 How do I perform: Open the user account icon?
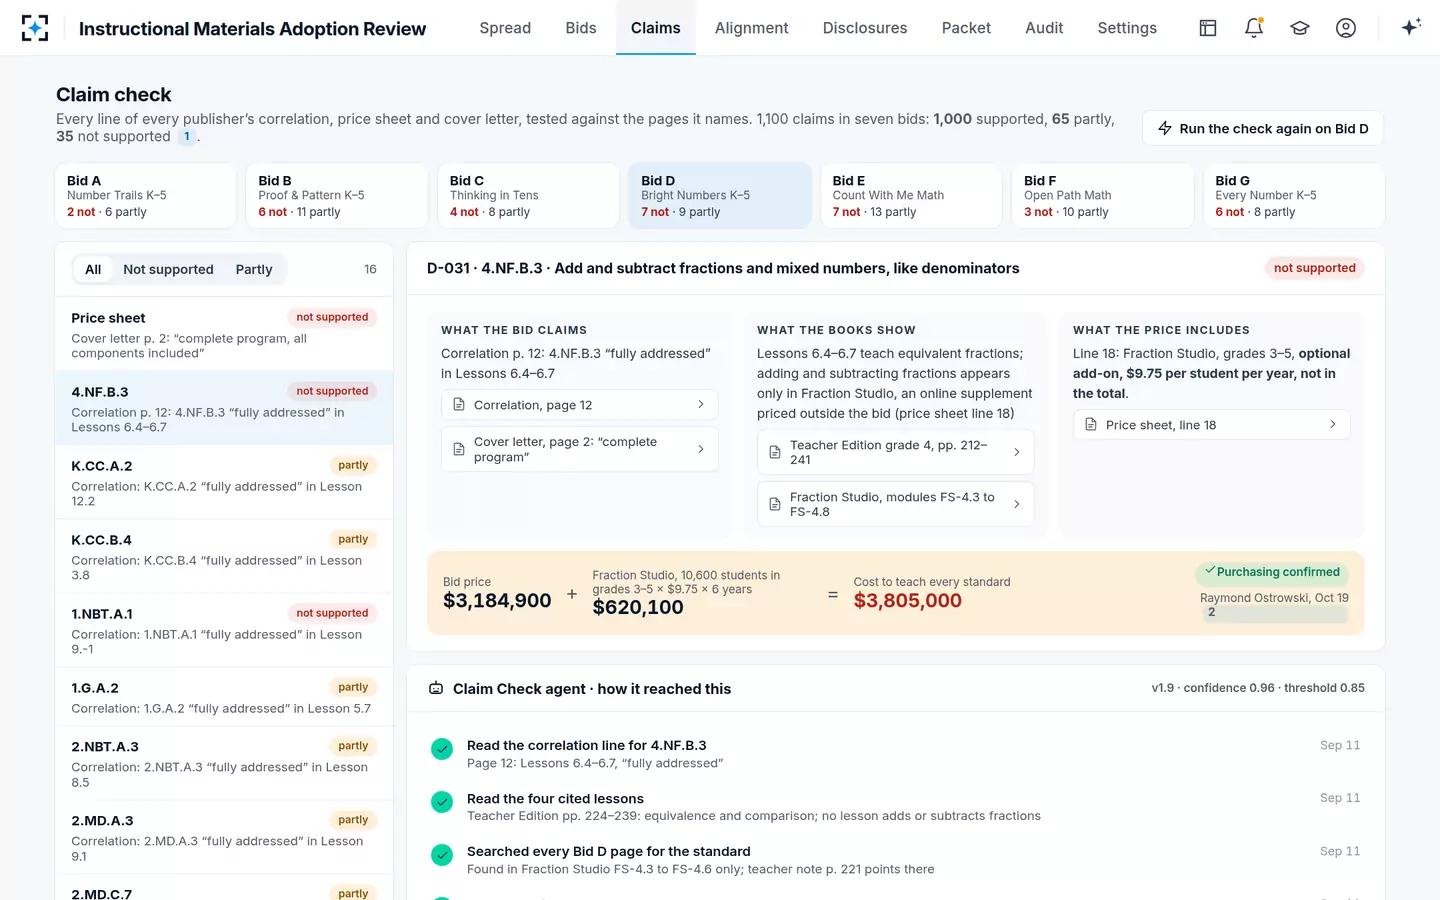point(1346,28)
